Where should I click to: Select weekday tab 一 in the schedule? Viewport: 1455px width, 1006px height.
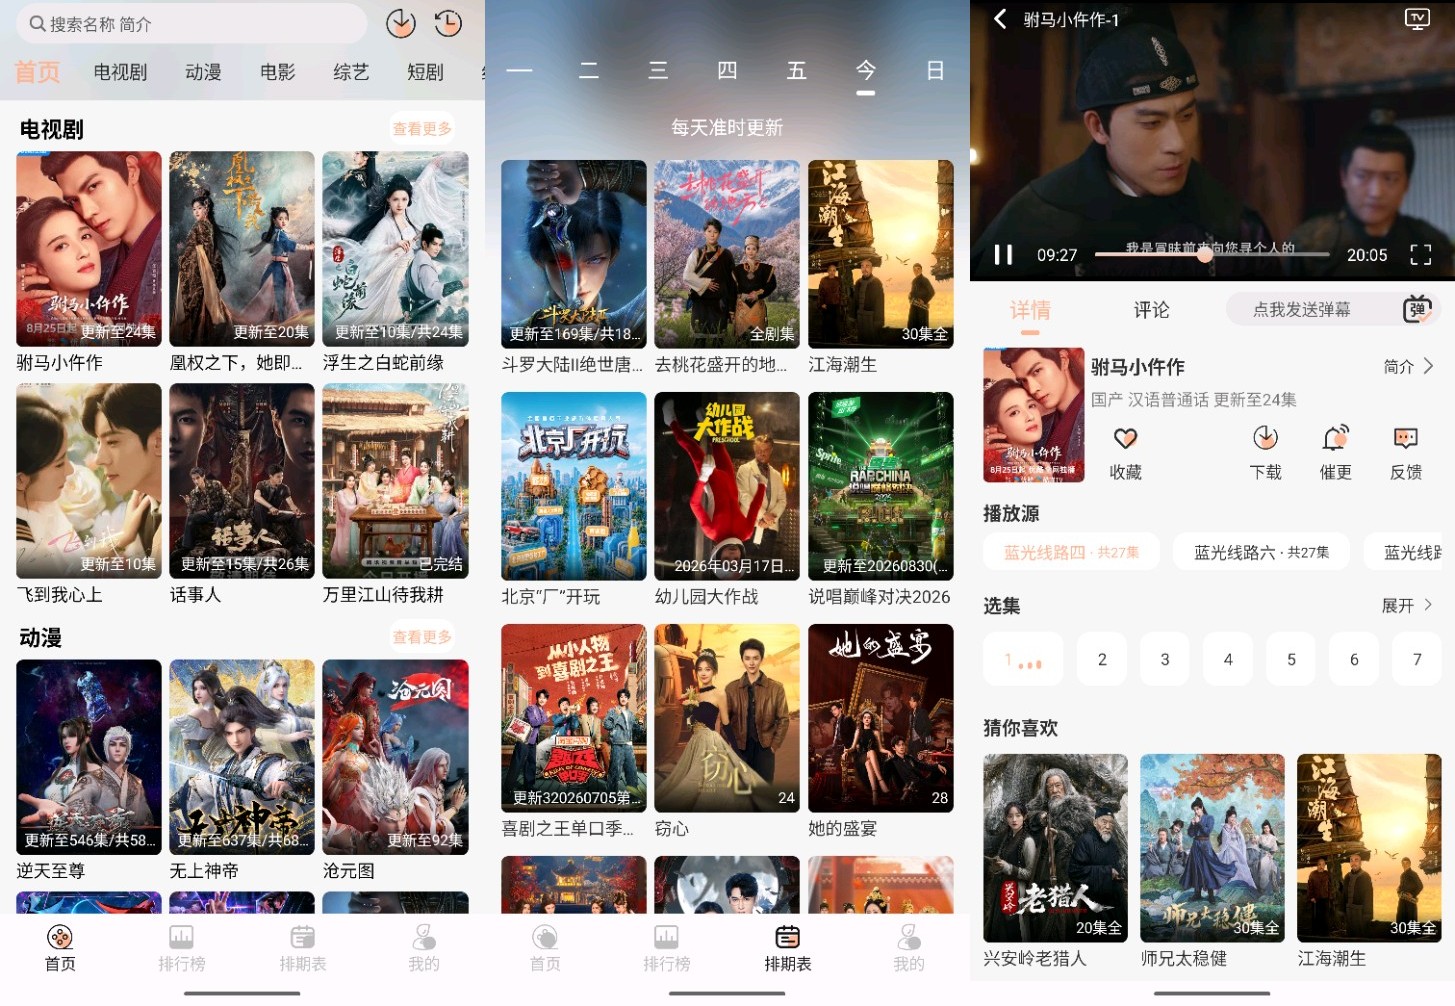tap(520, 70)
